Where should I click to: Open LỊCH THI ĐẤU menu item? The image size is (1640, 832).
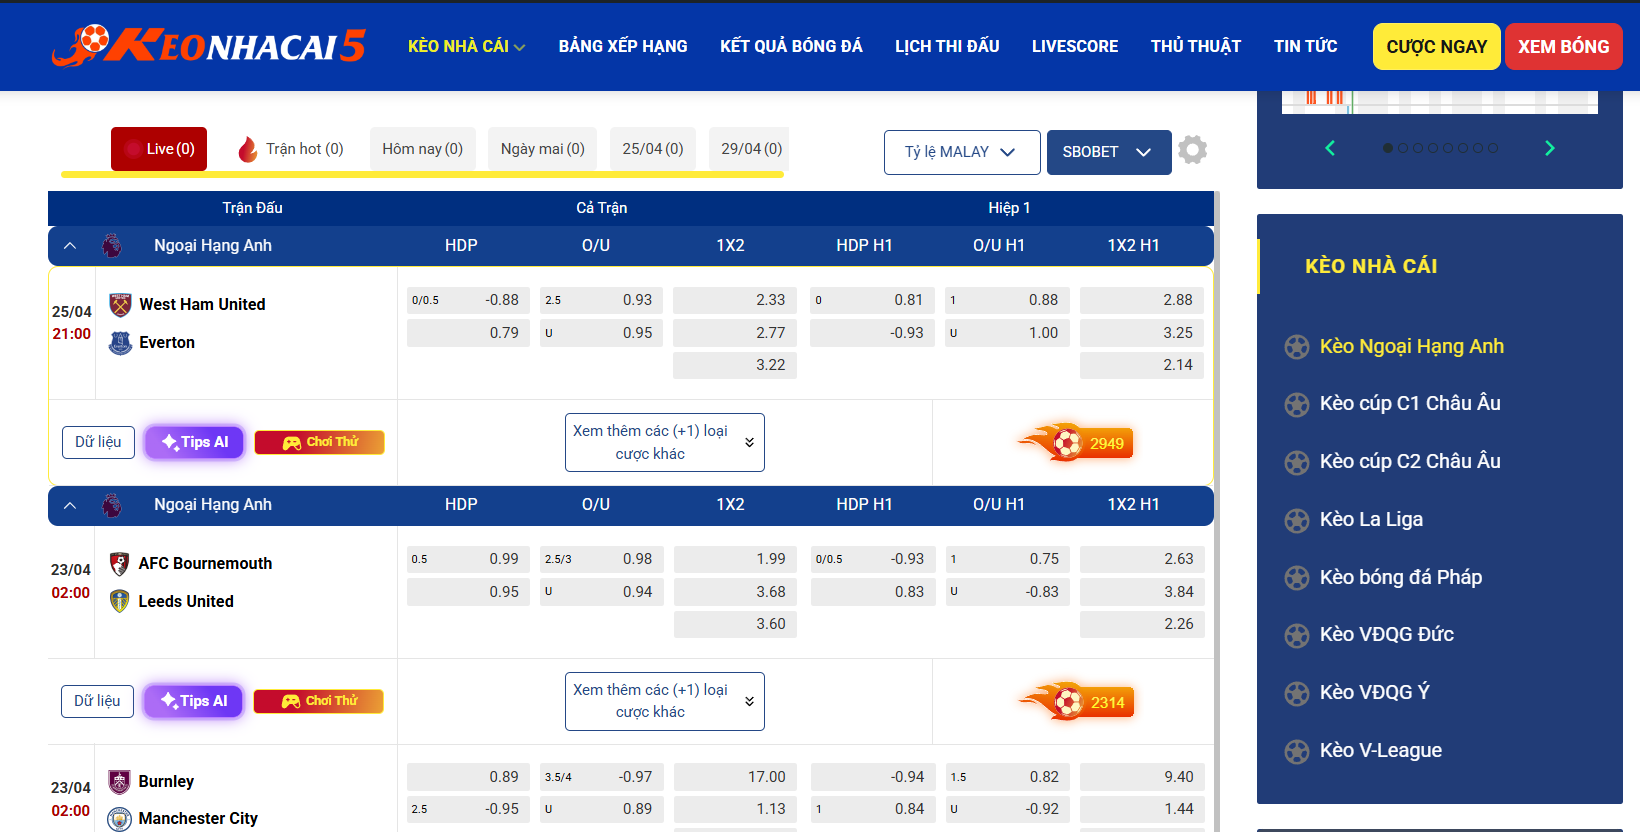947,46
